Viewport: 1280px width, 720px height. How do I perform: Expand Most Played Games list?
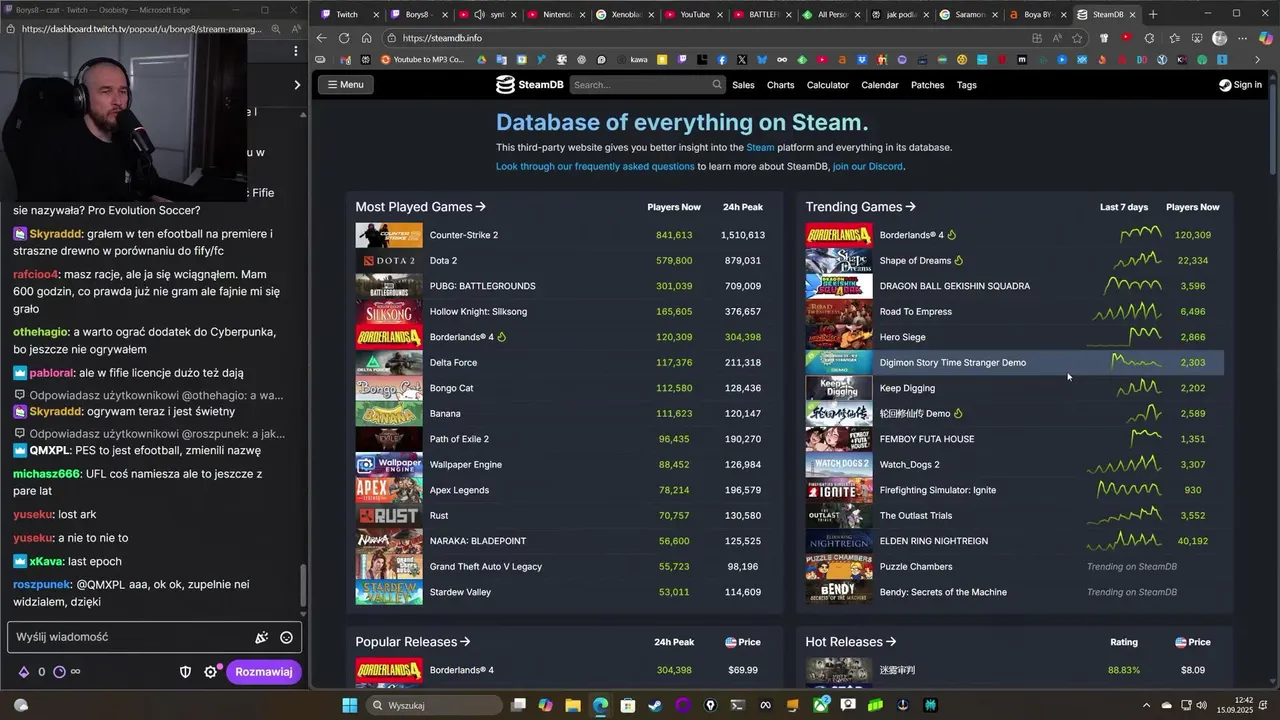(x=420, y=207)
